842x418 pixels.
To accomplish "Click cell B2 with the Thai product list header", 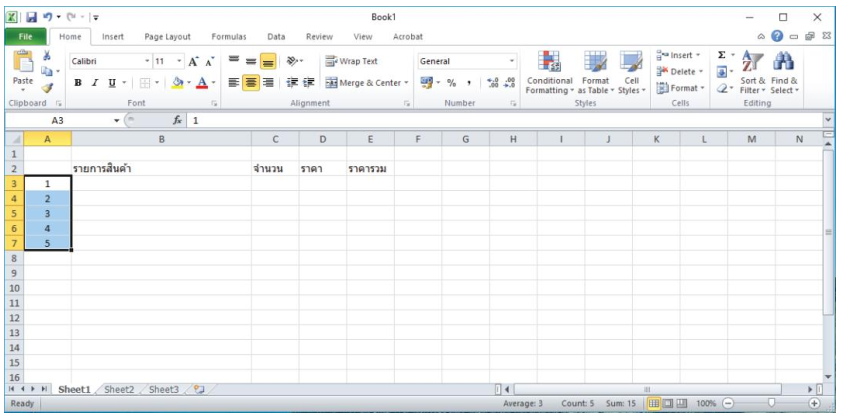I will 160,169.
